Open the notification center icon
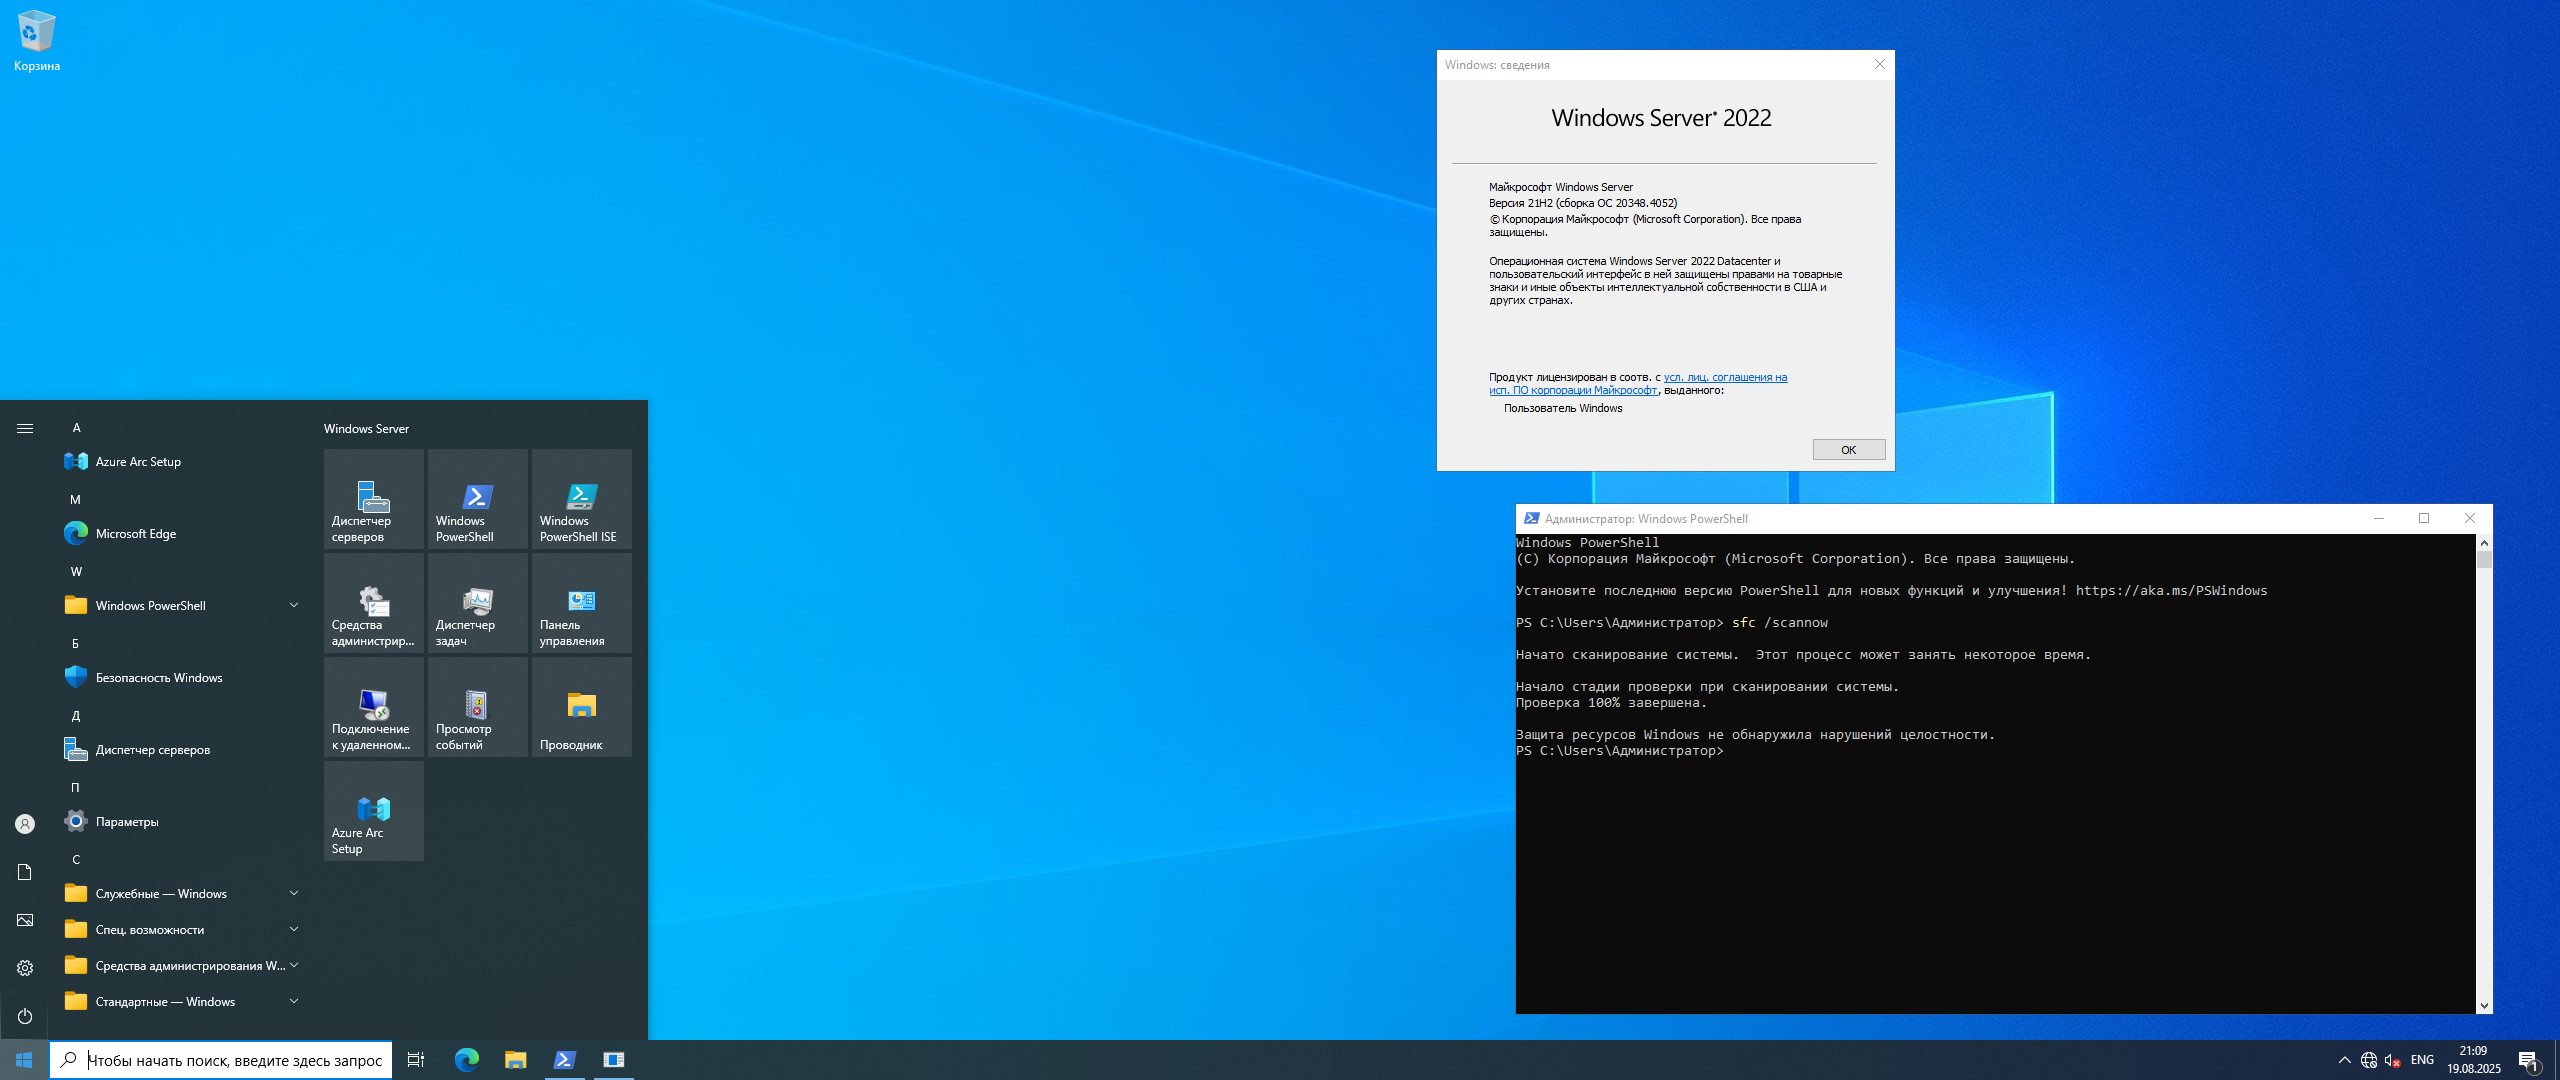Image resolution: width=2560 pixels, height=1080 pixels. pyautogui.click(x=2529, y=1060)
